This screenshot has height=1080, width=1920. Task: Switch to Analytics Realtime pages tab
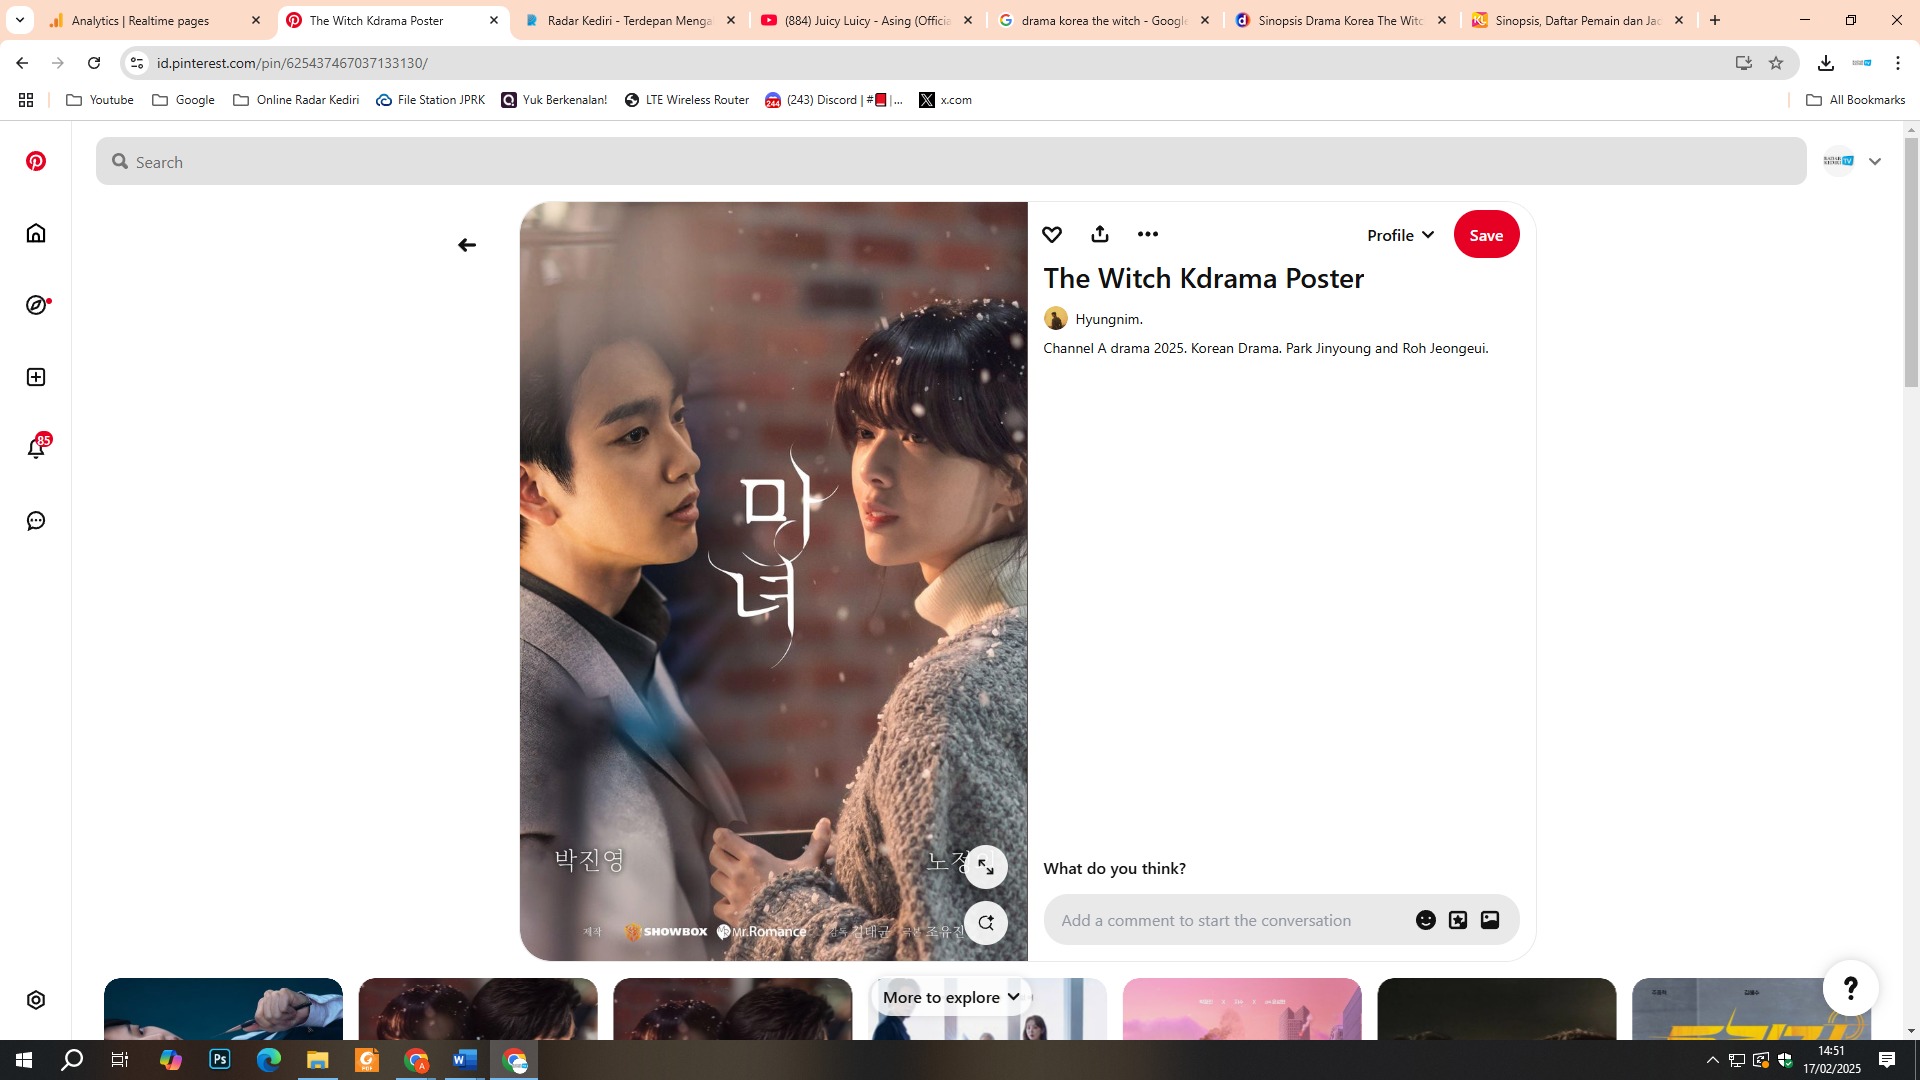click(155, 20)
